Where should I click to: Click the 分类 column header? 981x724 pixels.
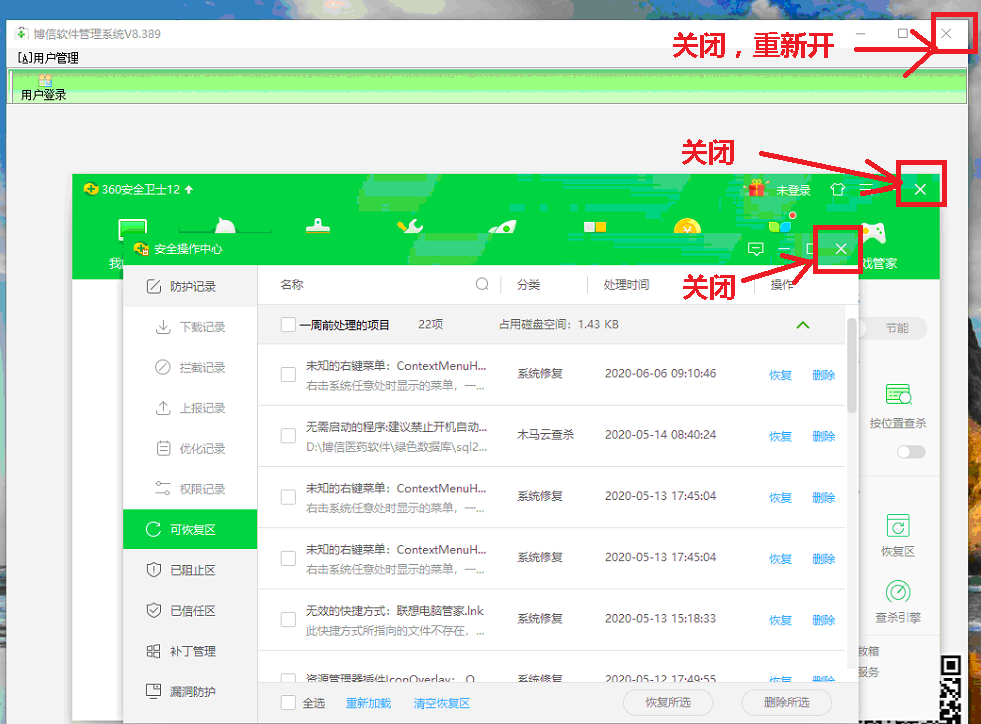[x=529, y=285]
